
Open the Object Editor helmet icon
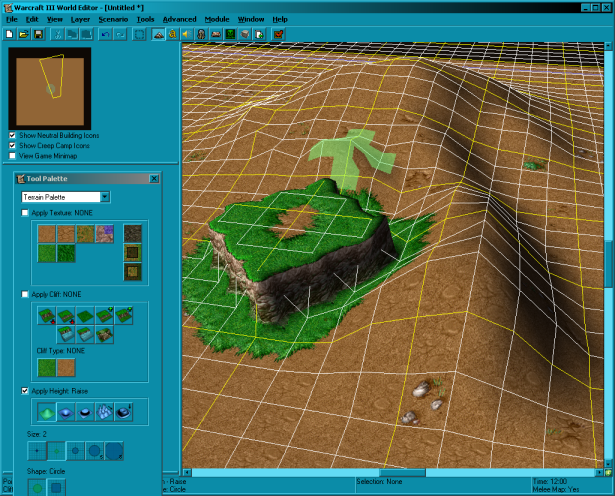point(201,35)
